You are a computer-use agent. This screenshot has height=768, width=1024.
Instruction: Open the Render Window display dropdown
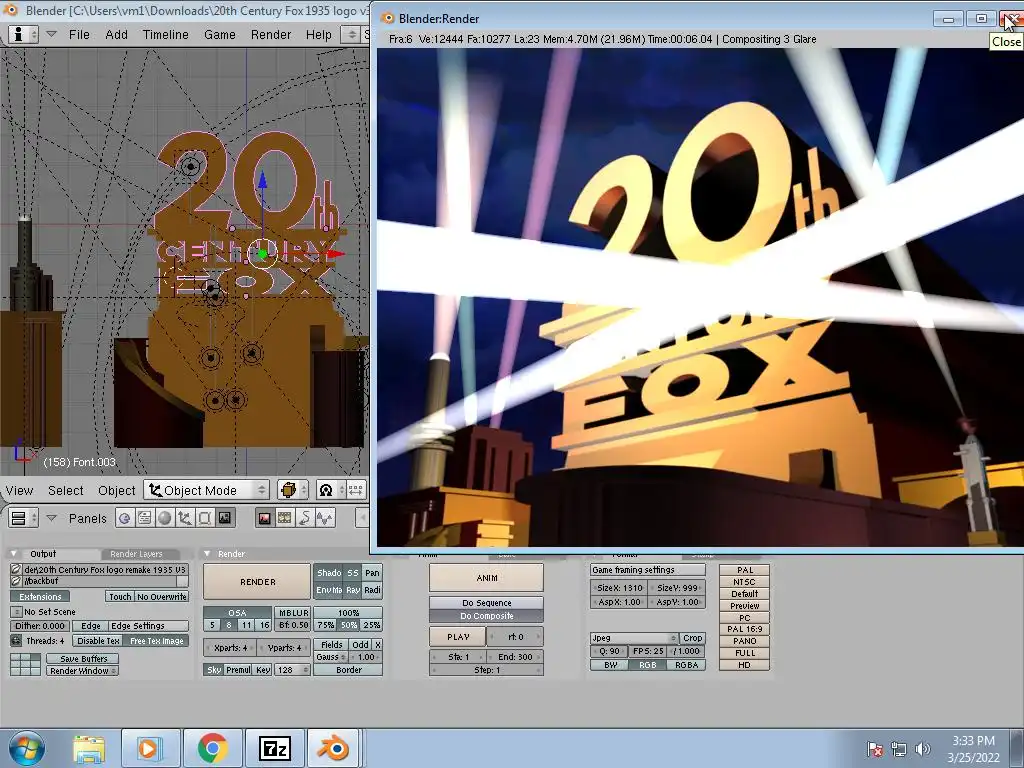coord(83,671)
